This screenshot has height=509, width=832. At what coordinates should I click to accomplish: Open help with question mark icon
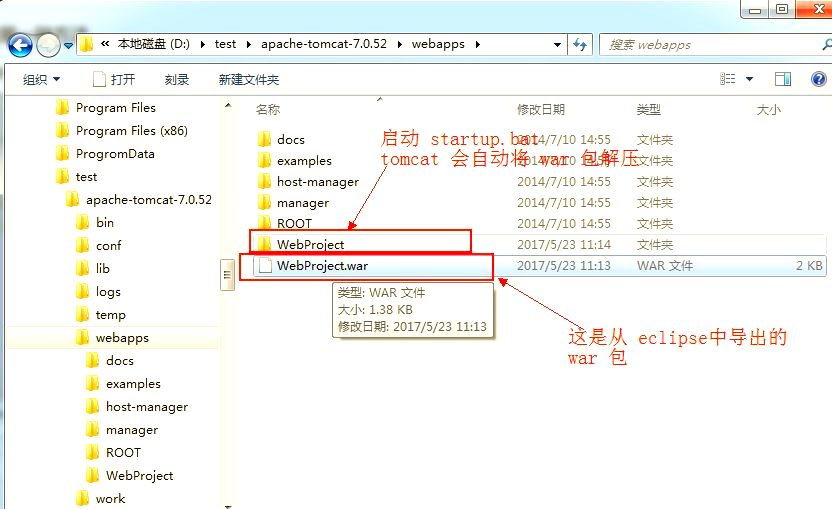click(818, 79)
